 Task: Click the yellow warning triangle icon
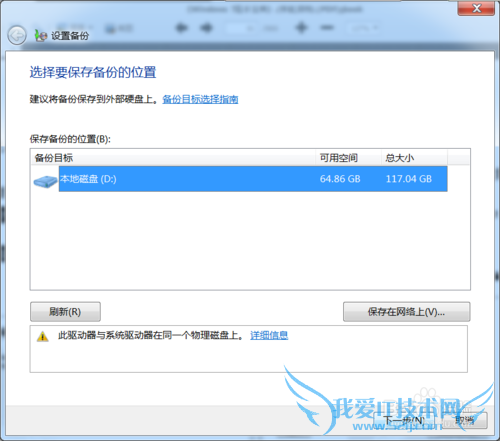[43, 336]
